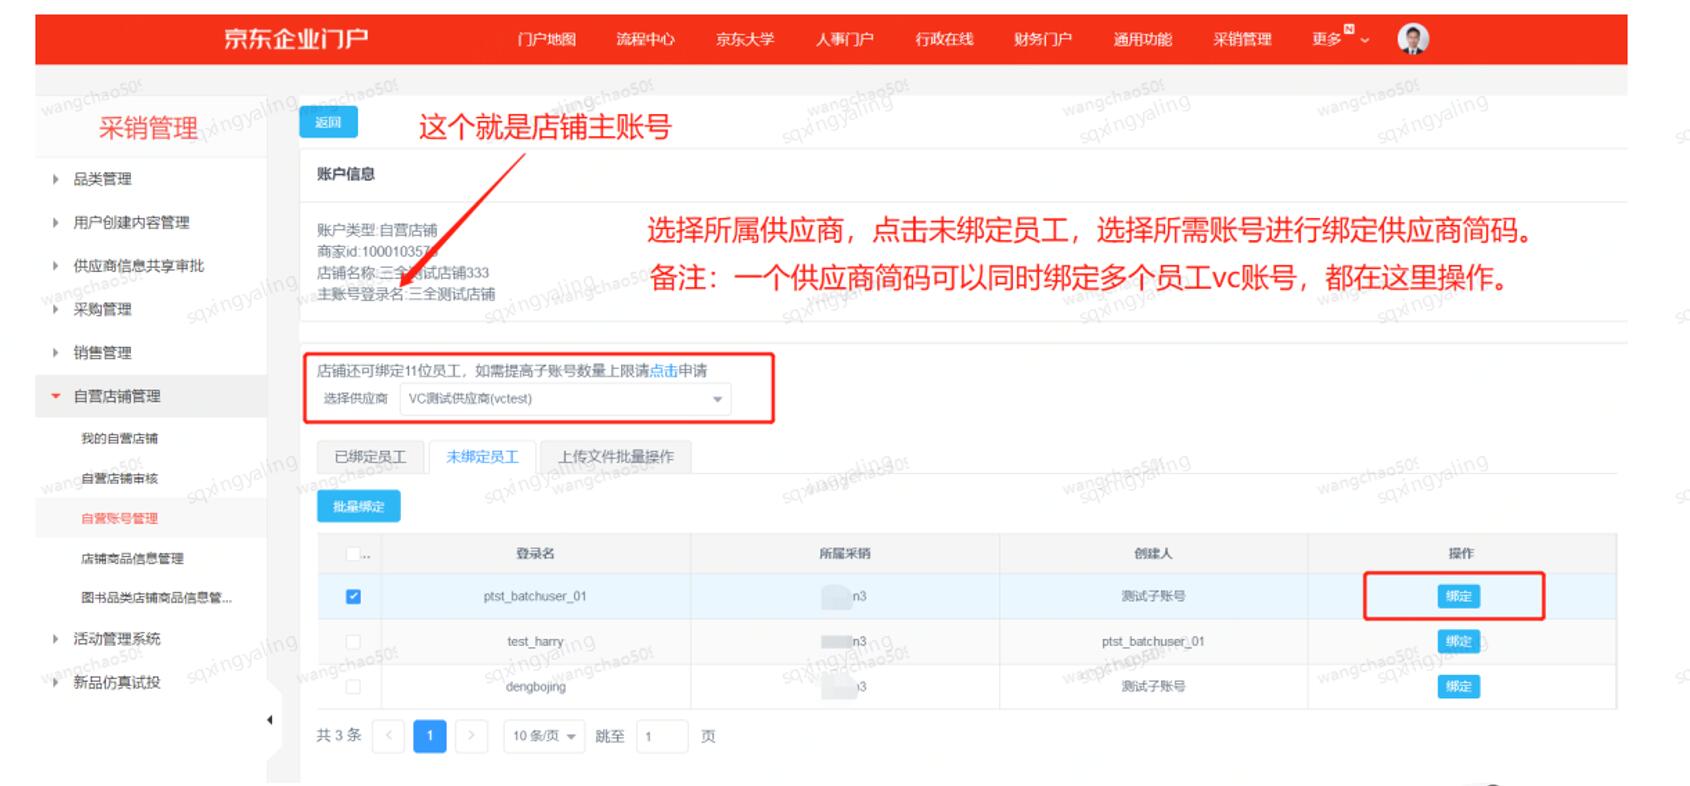Click 绑定 for test_harry

point(1458,641)
